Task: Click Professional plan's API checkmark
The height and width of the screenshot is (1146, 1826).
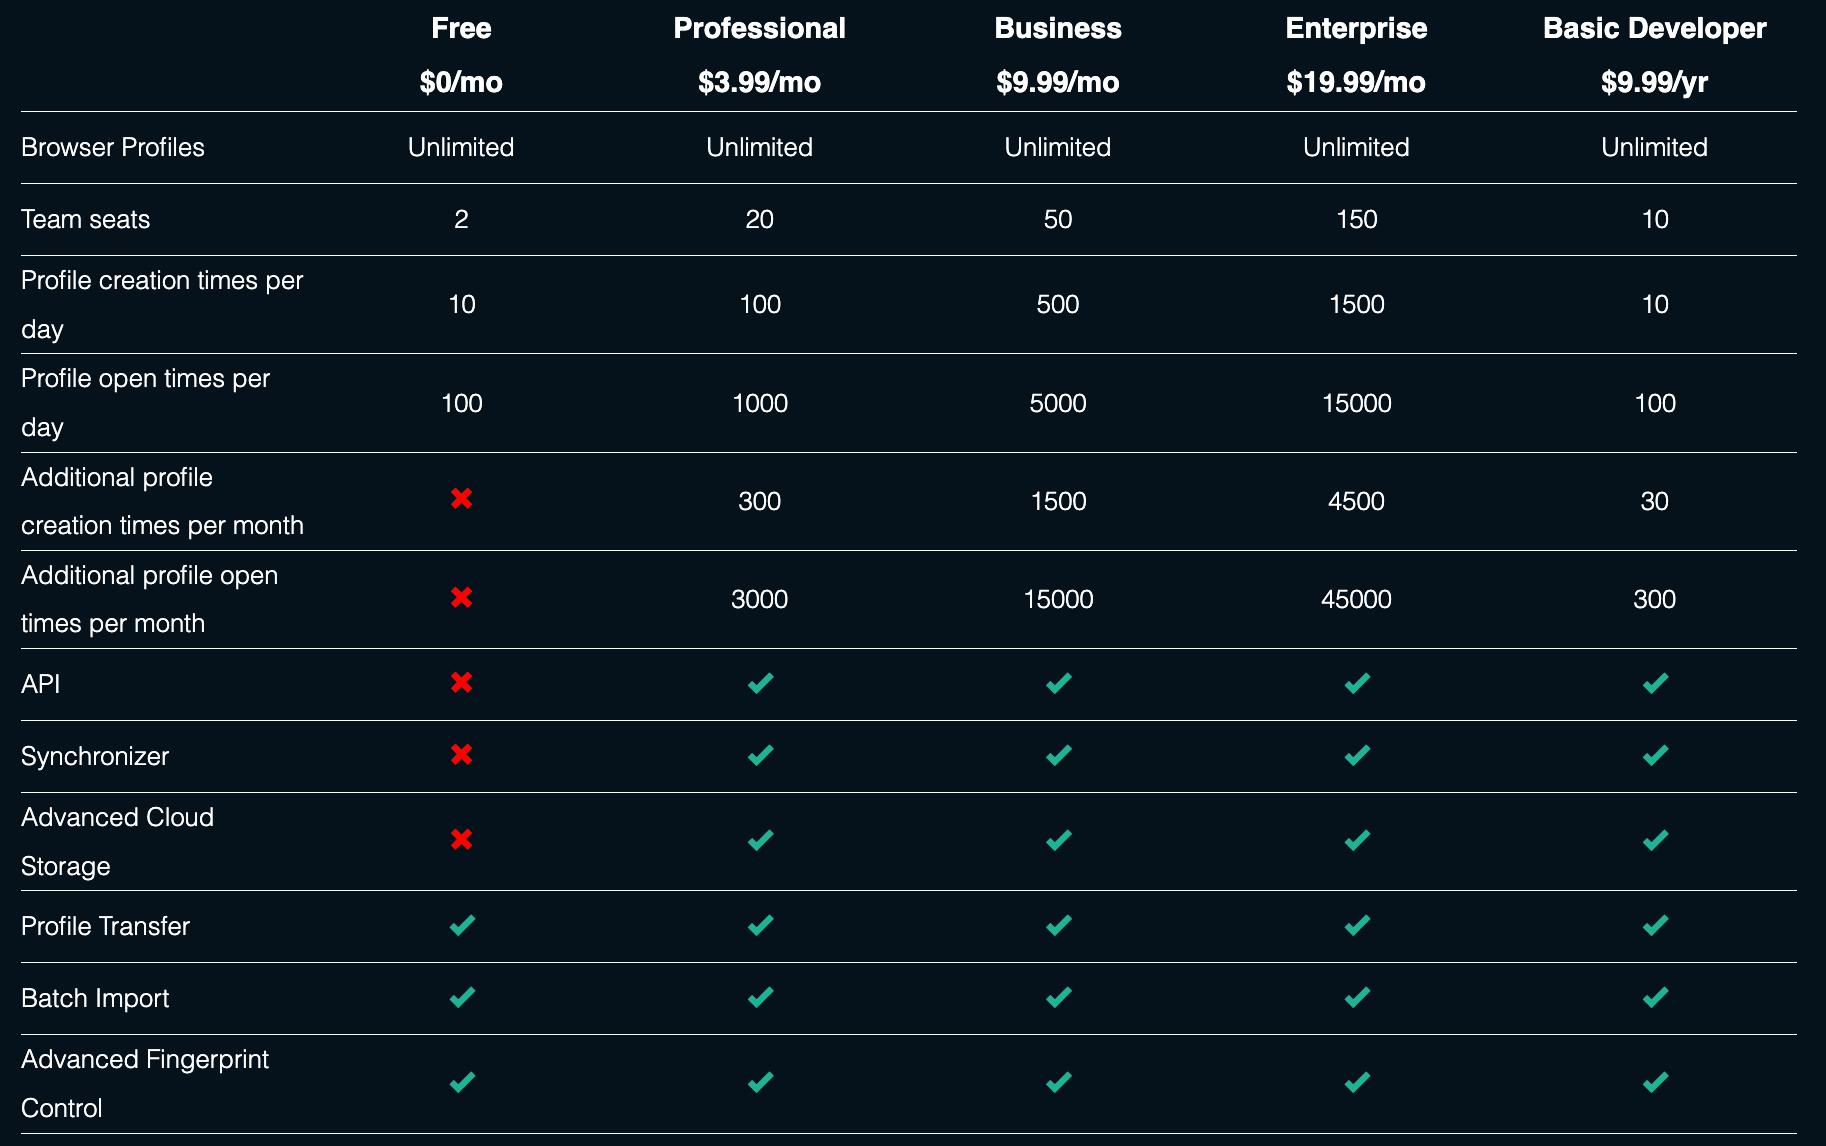Action: (x=760, y=683)
